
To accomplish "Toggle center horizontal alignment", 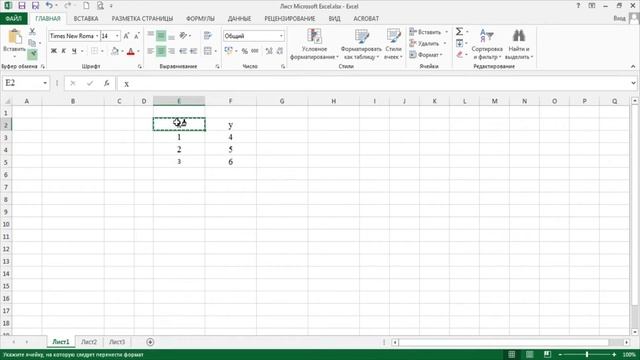I will point(161,51).
